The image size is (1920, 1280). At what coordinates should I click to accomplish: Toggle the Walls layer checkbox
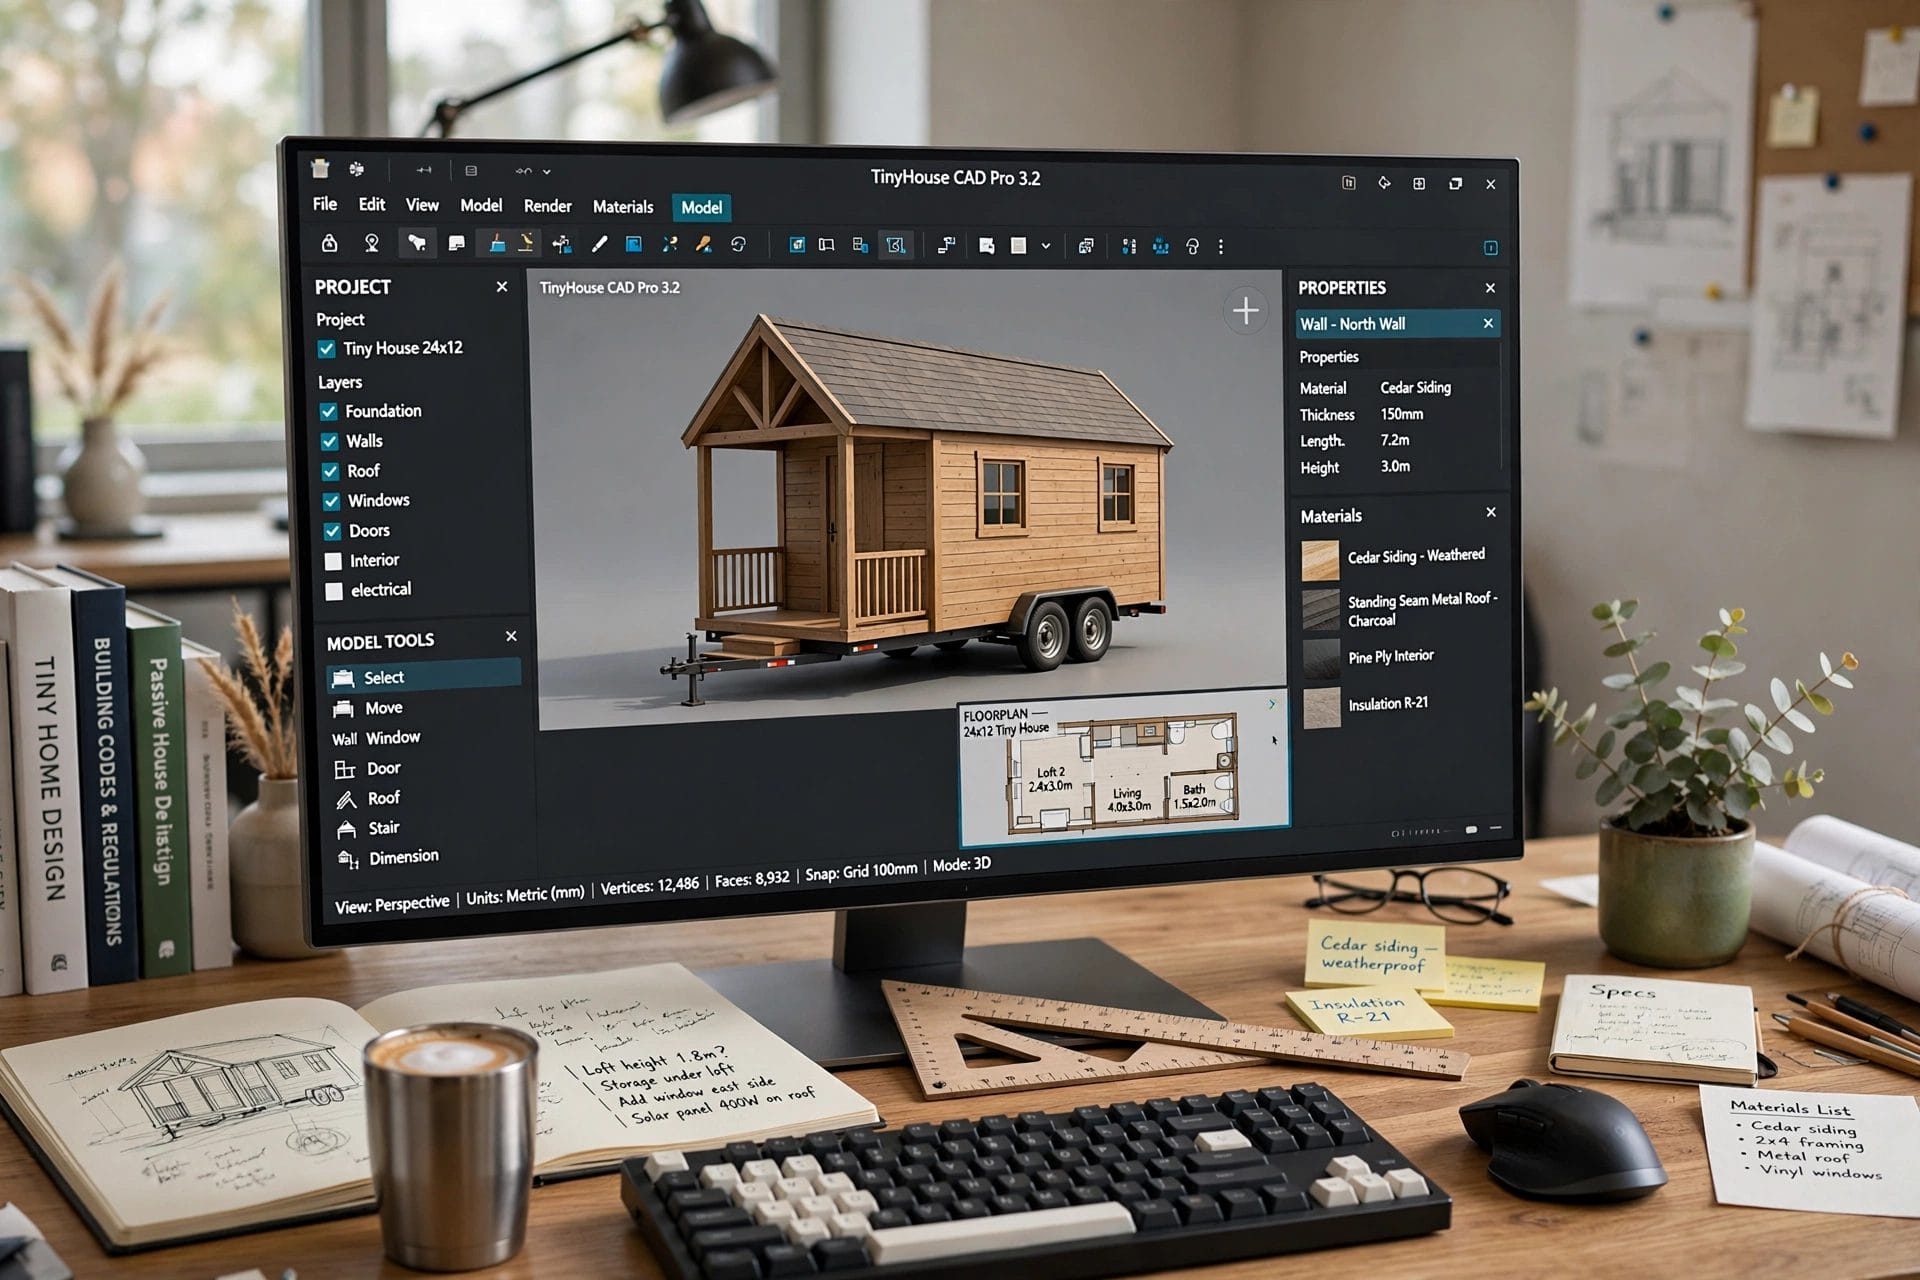329,441
